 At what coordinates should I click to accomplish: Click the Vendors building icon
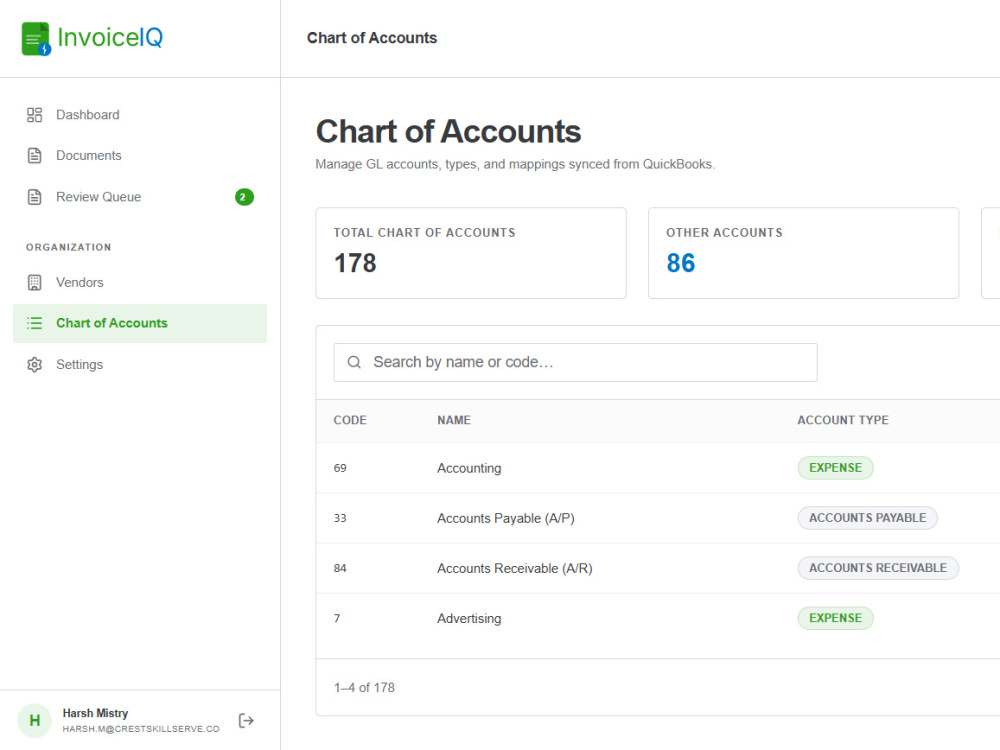(34, 283)
